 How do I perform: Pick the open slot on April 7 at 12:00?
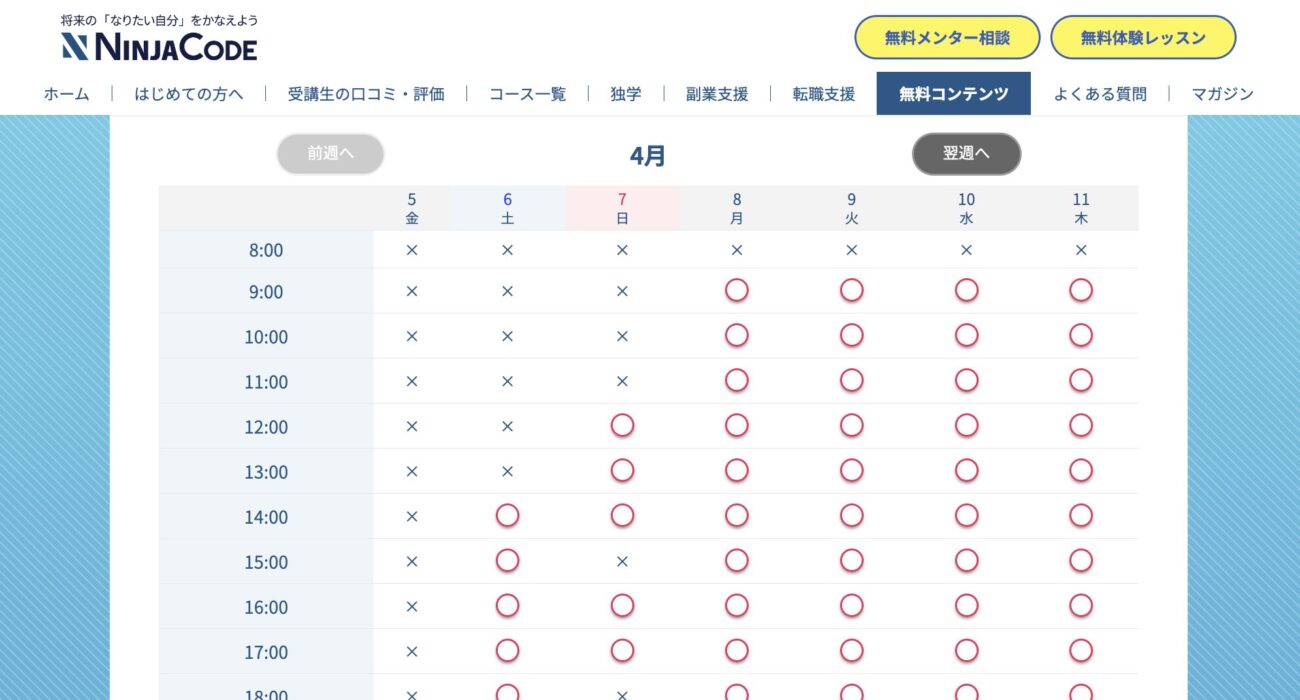[x=622, y=426]
